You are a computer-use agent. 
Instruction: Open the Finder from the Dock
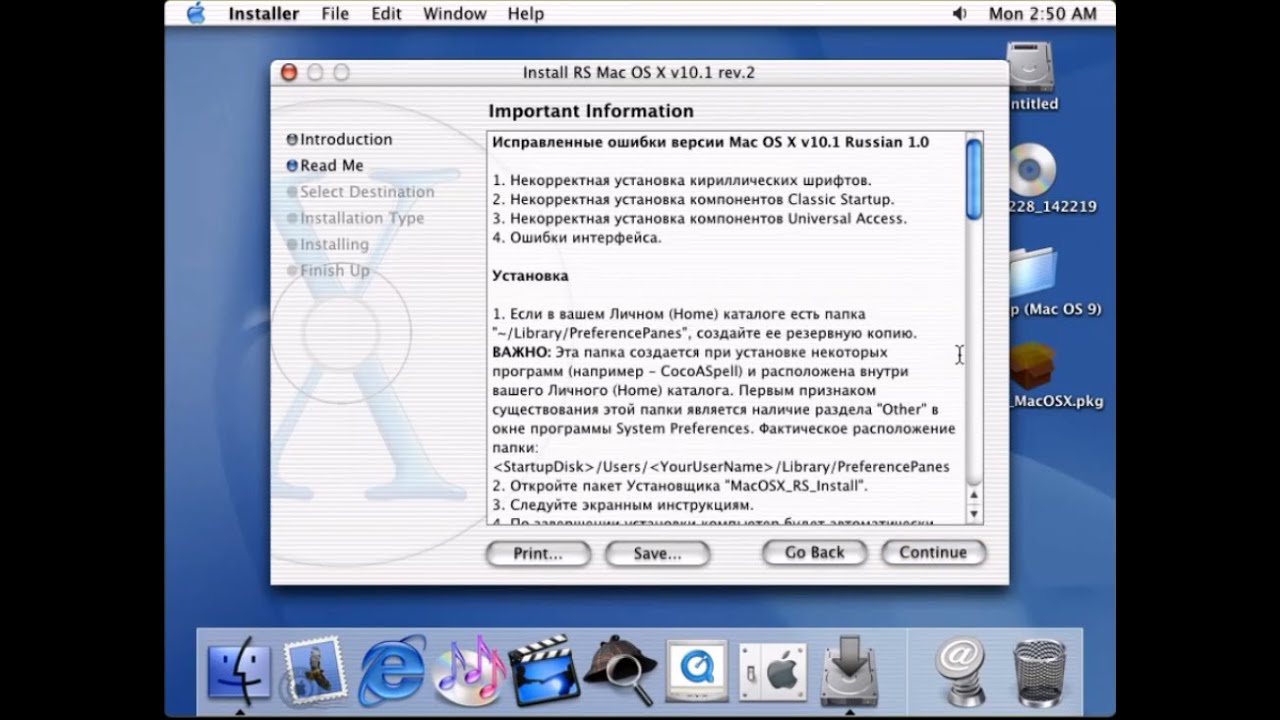pyautogui.click(x=238, y=669)
